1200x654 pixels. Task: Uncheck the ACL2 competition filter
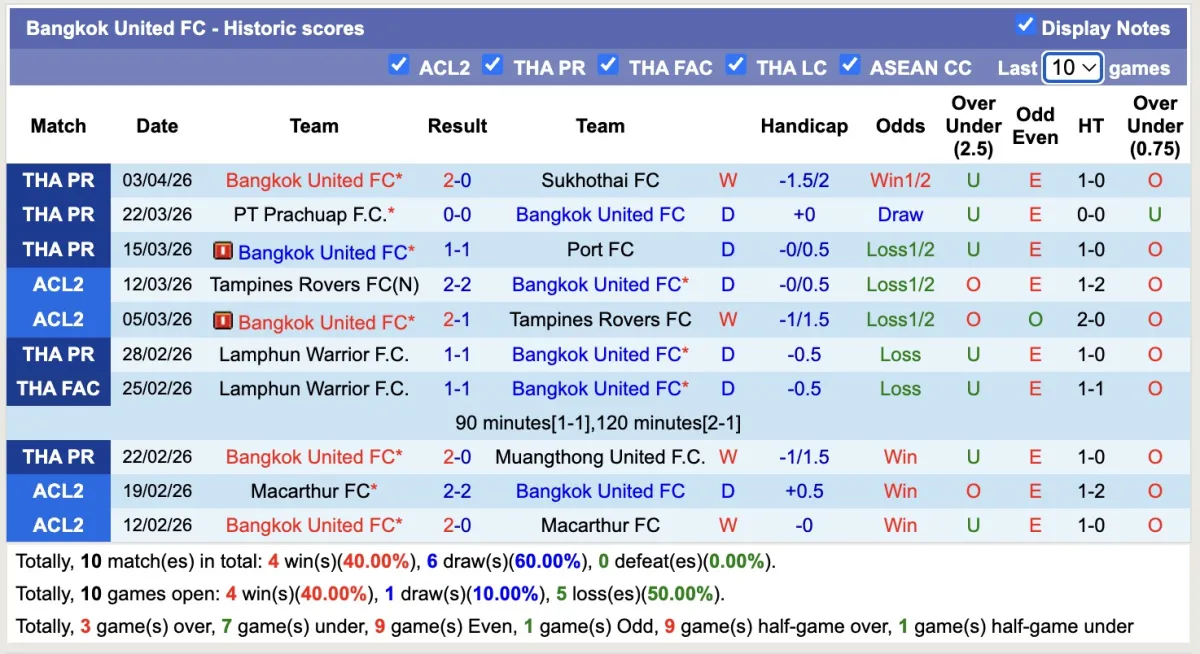[399, 66]
